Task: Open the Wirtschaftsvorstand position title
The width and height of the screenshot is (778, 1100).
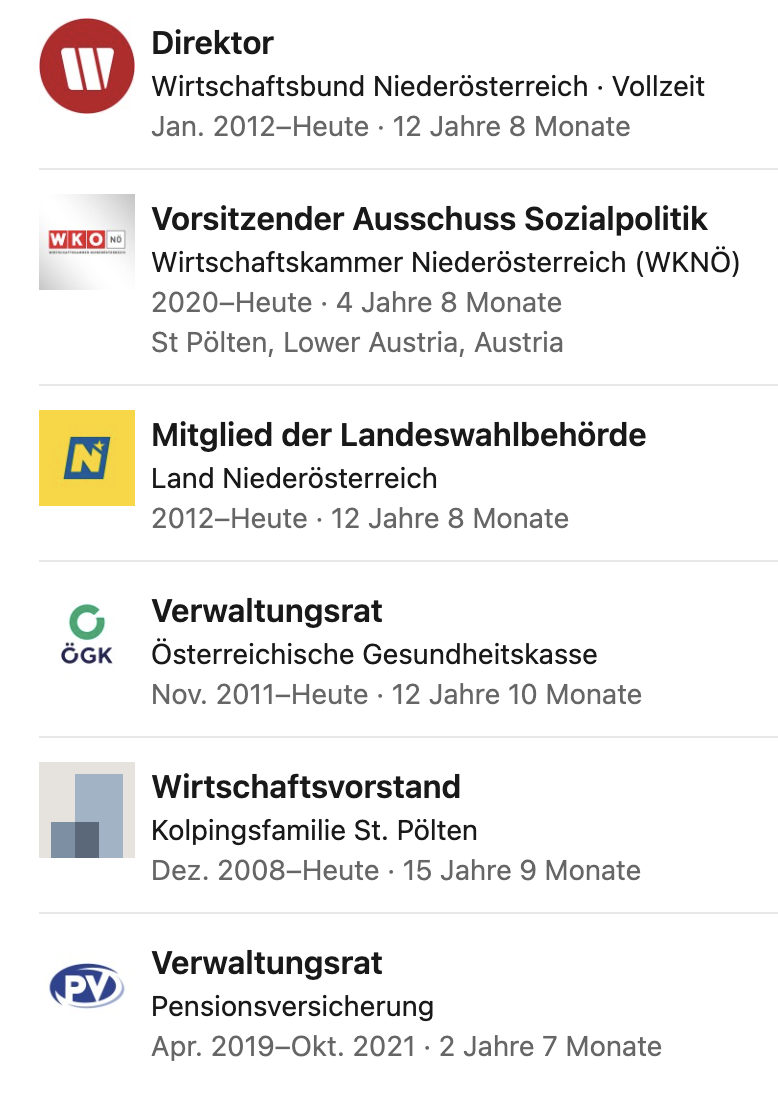Action: [306, 787]
